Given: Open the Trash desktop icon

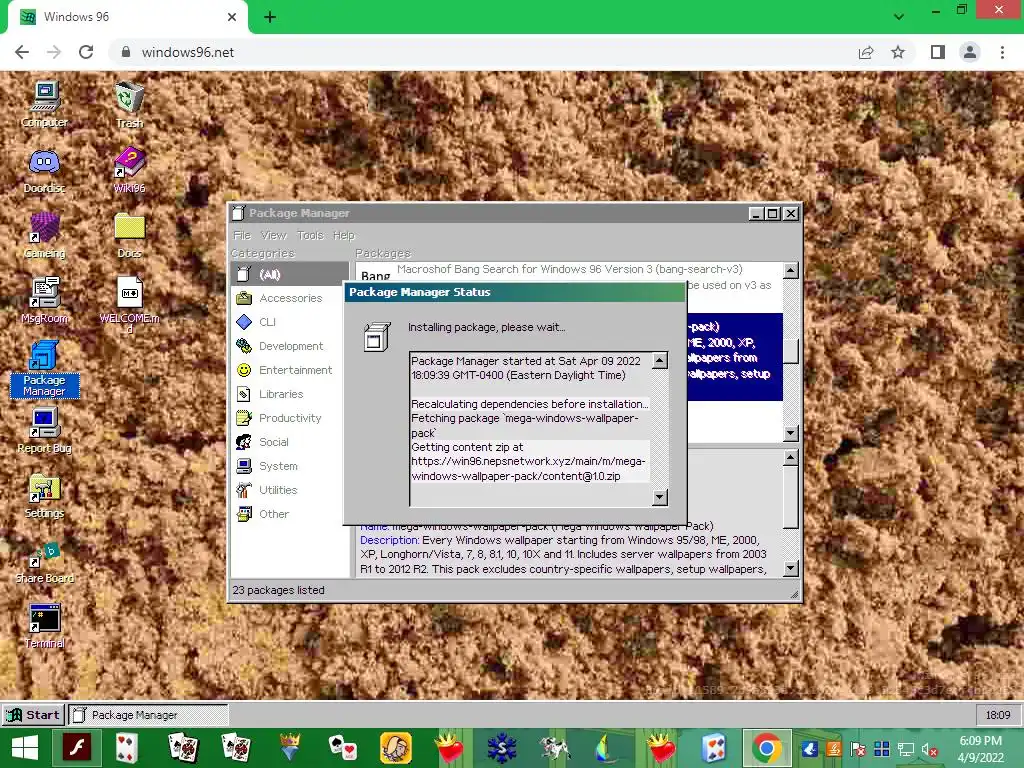Looking at the screenshot, I should click(x=129, y=104).
